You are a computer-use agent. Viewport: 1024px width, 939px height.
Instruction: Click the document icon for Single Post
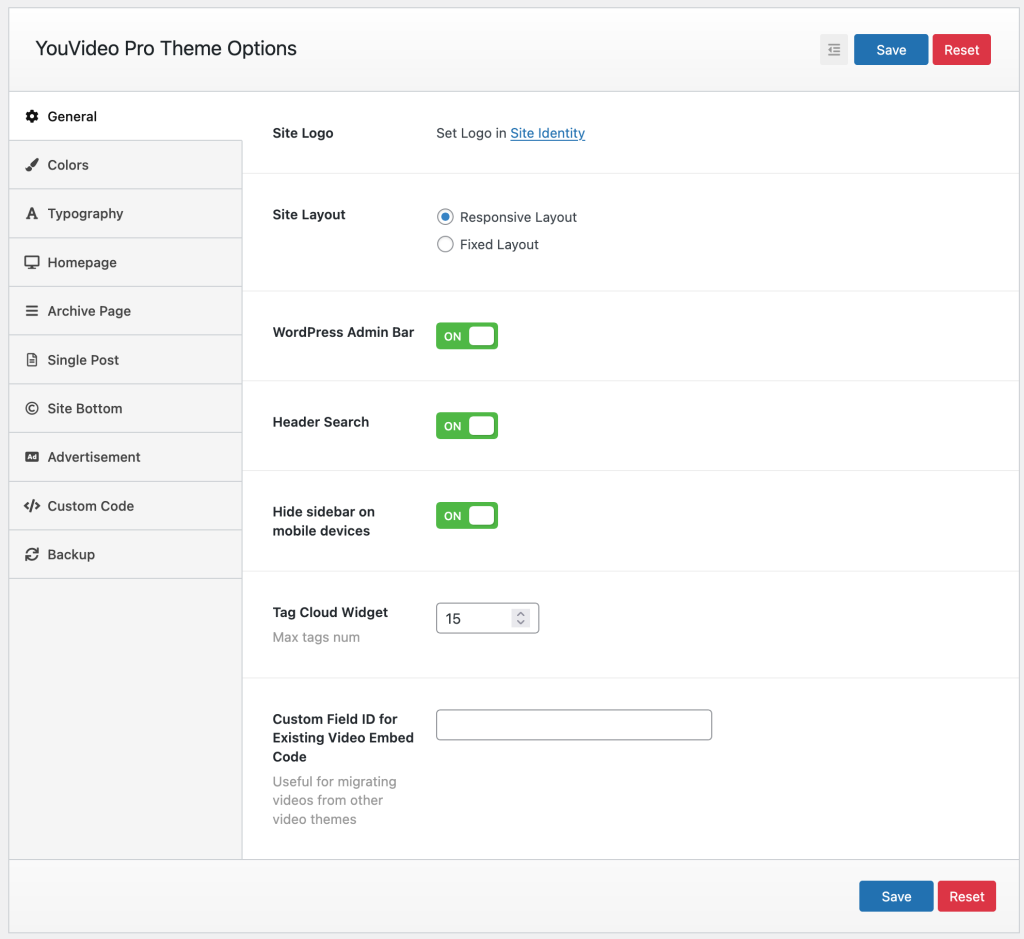[32, 360]
